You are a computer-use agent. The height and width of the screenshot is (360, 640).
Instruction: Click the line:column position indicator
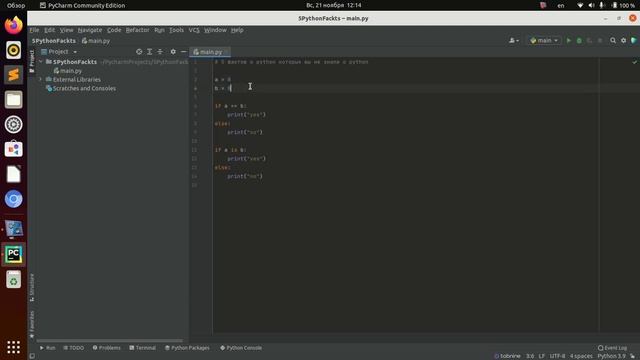(530, 356)
